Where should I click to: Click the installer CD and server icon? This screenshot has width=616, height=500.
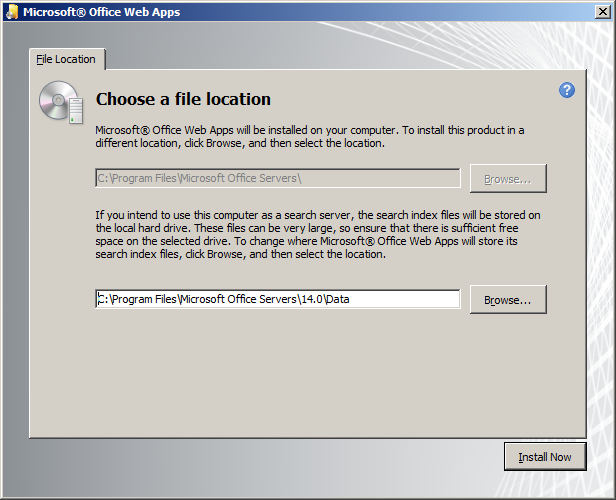(61, 103)
